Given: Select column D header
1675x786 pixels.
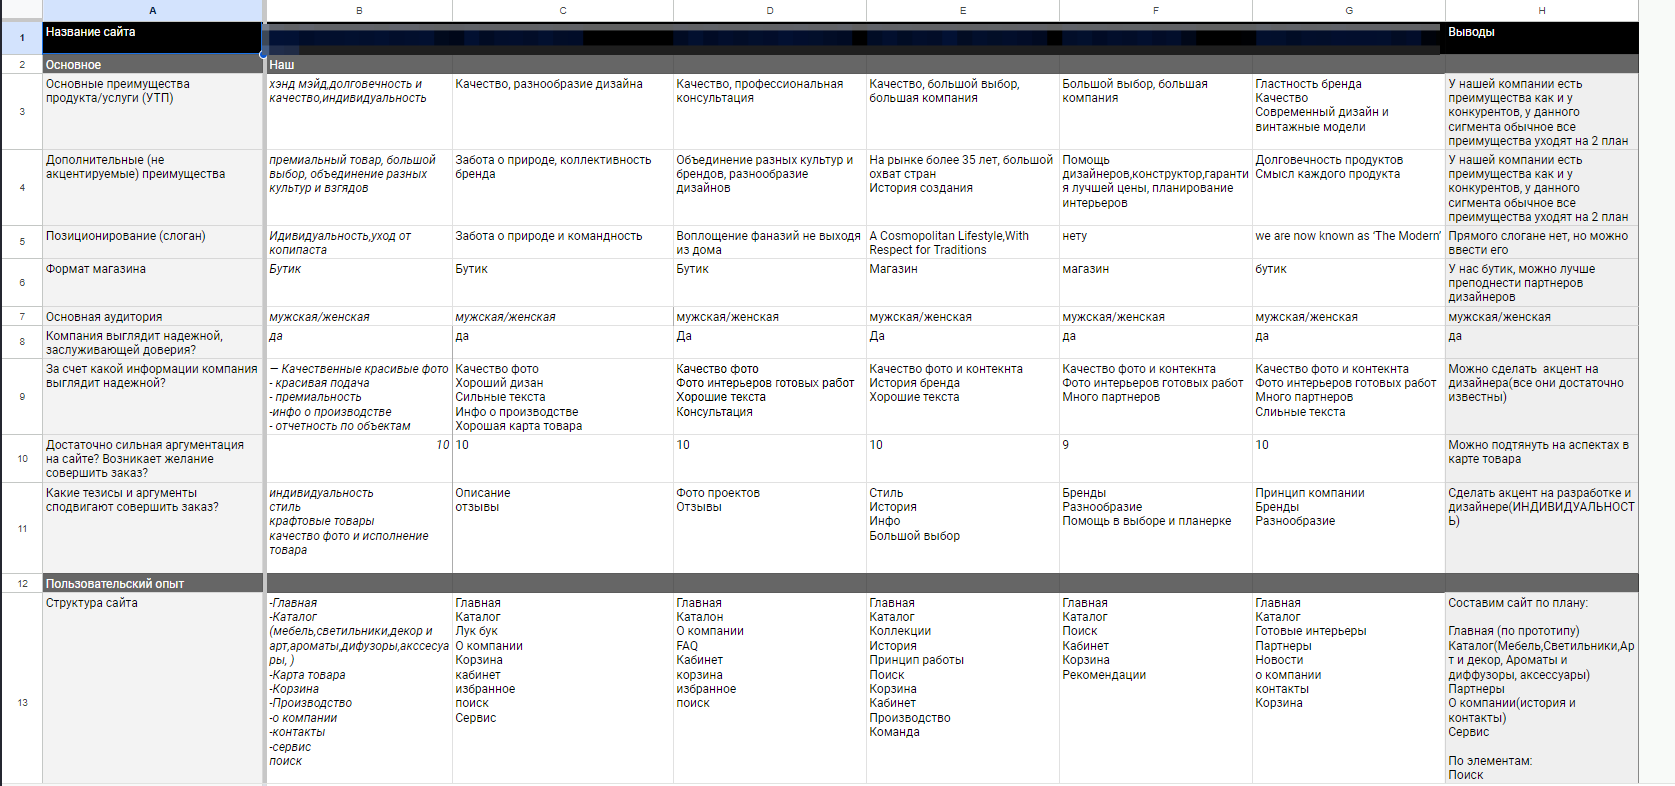Looking at the screenshot, I should 769,10.
